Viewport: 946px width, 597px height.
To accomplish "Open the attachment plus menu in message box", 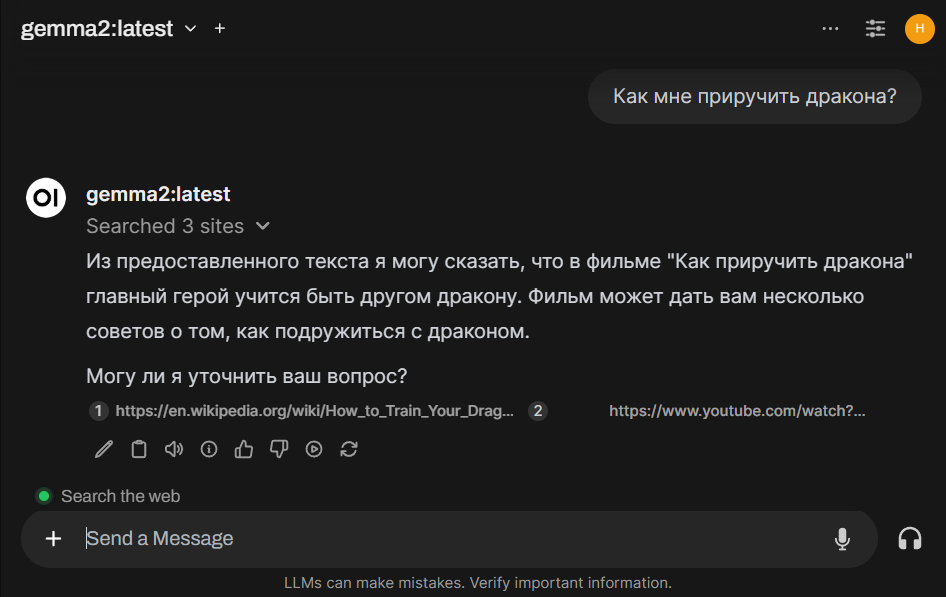I will (x=53, y=539).
